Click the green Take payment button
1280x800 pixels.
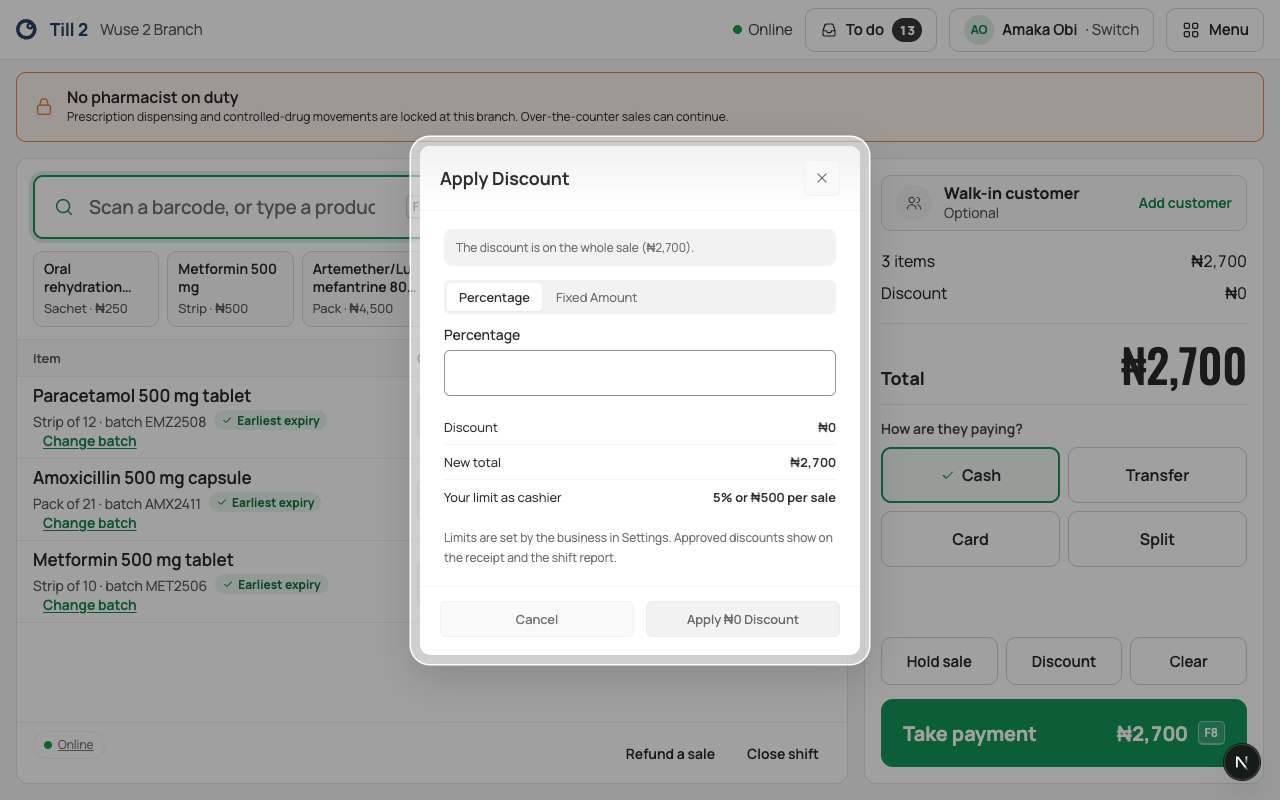point(1064,734)
